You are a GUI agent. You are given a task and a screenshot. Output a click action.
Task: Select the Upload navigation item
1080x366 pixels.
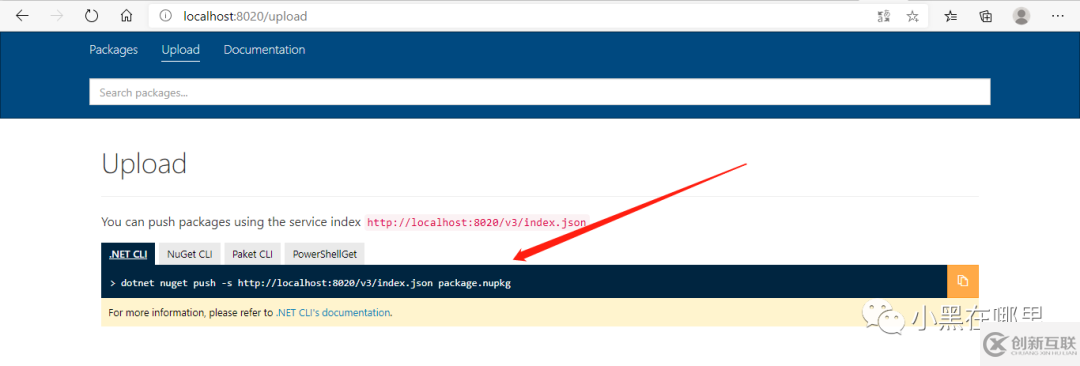180,50
